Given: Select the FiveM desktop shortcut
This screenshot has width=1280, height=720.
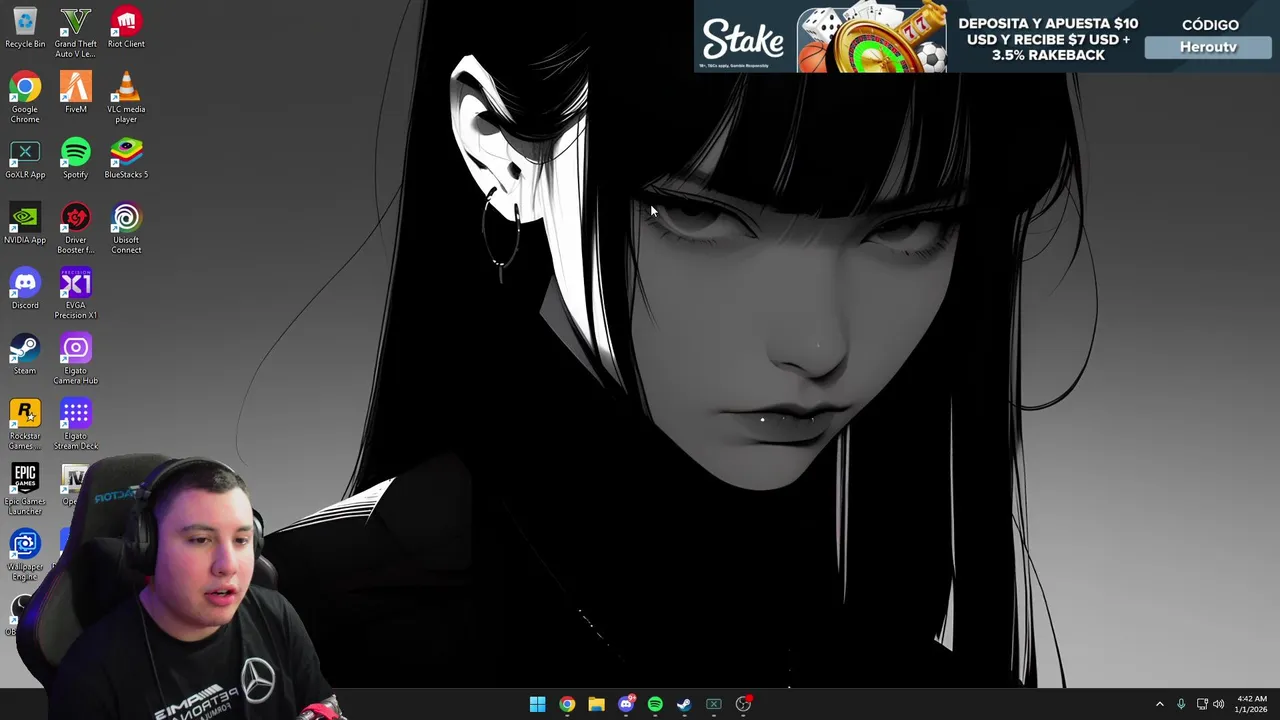Looking at the screenshot, I should (76, 93).
